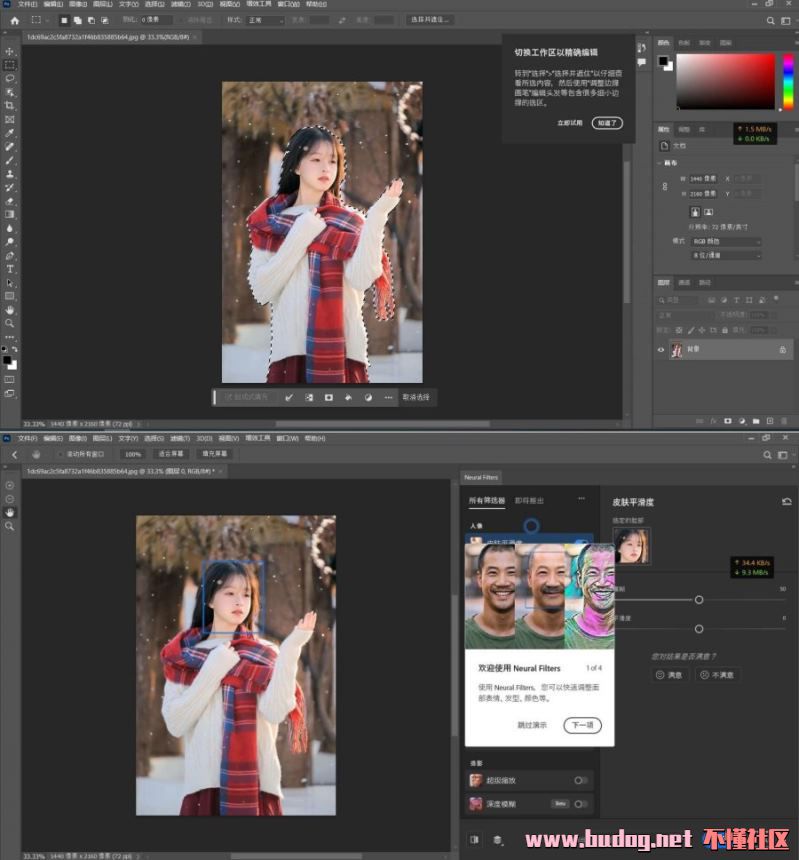Click the fx layer style icon
This screenshot has height=860, width=799.
point(713,421)
